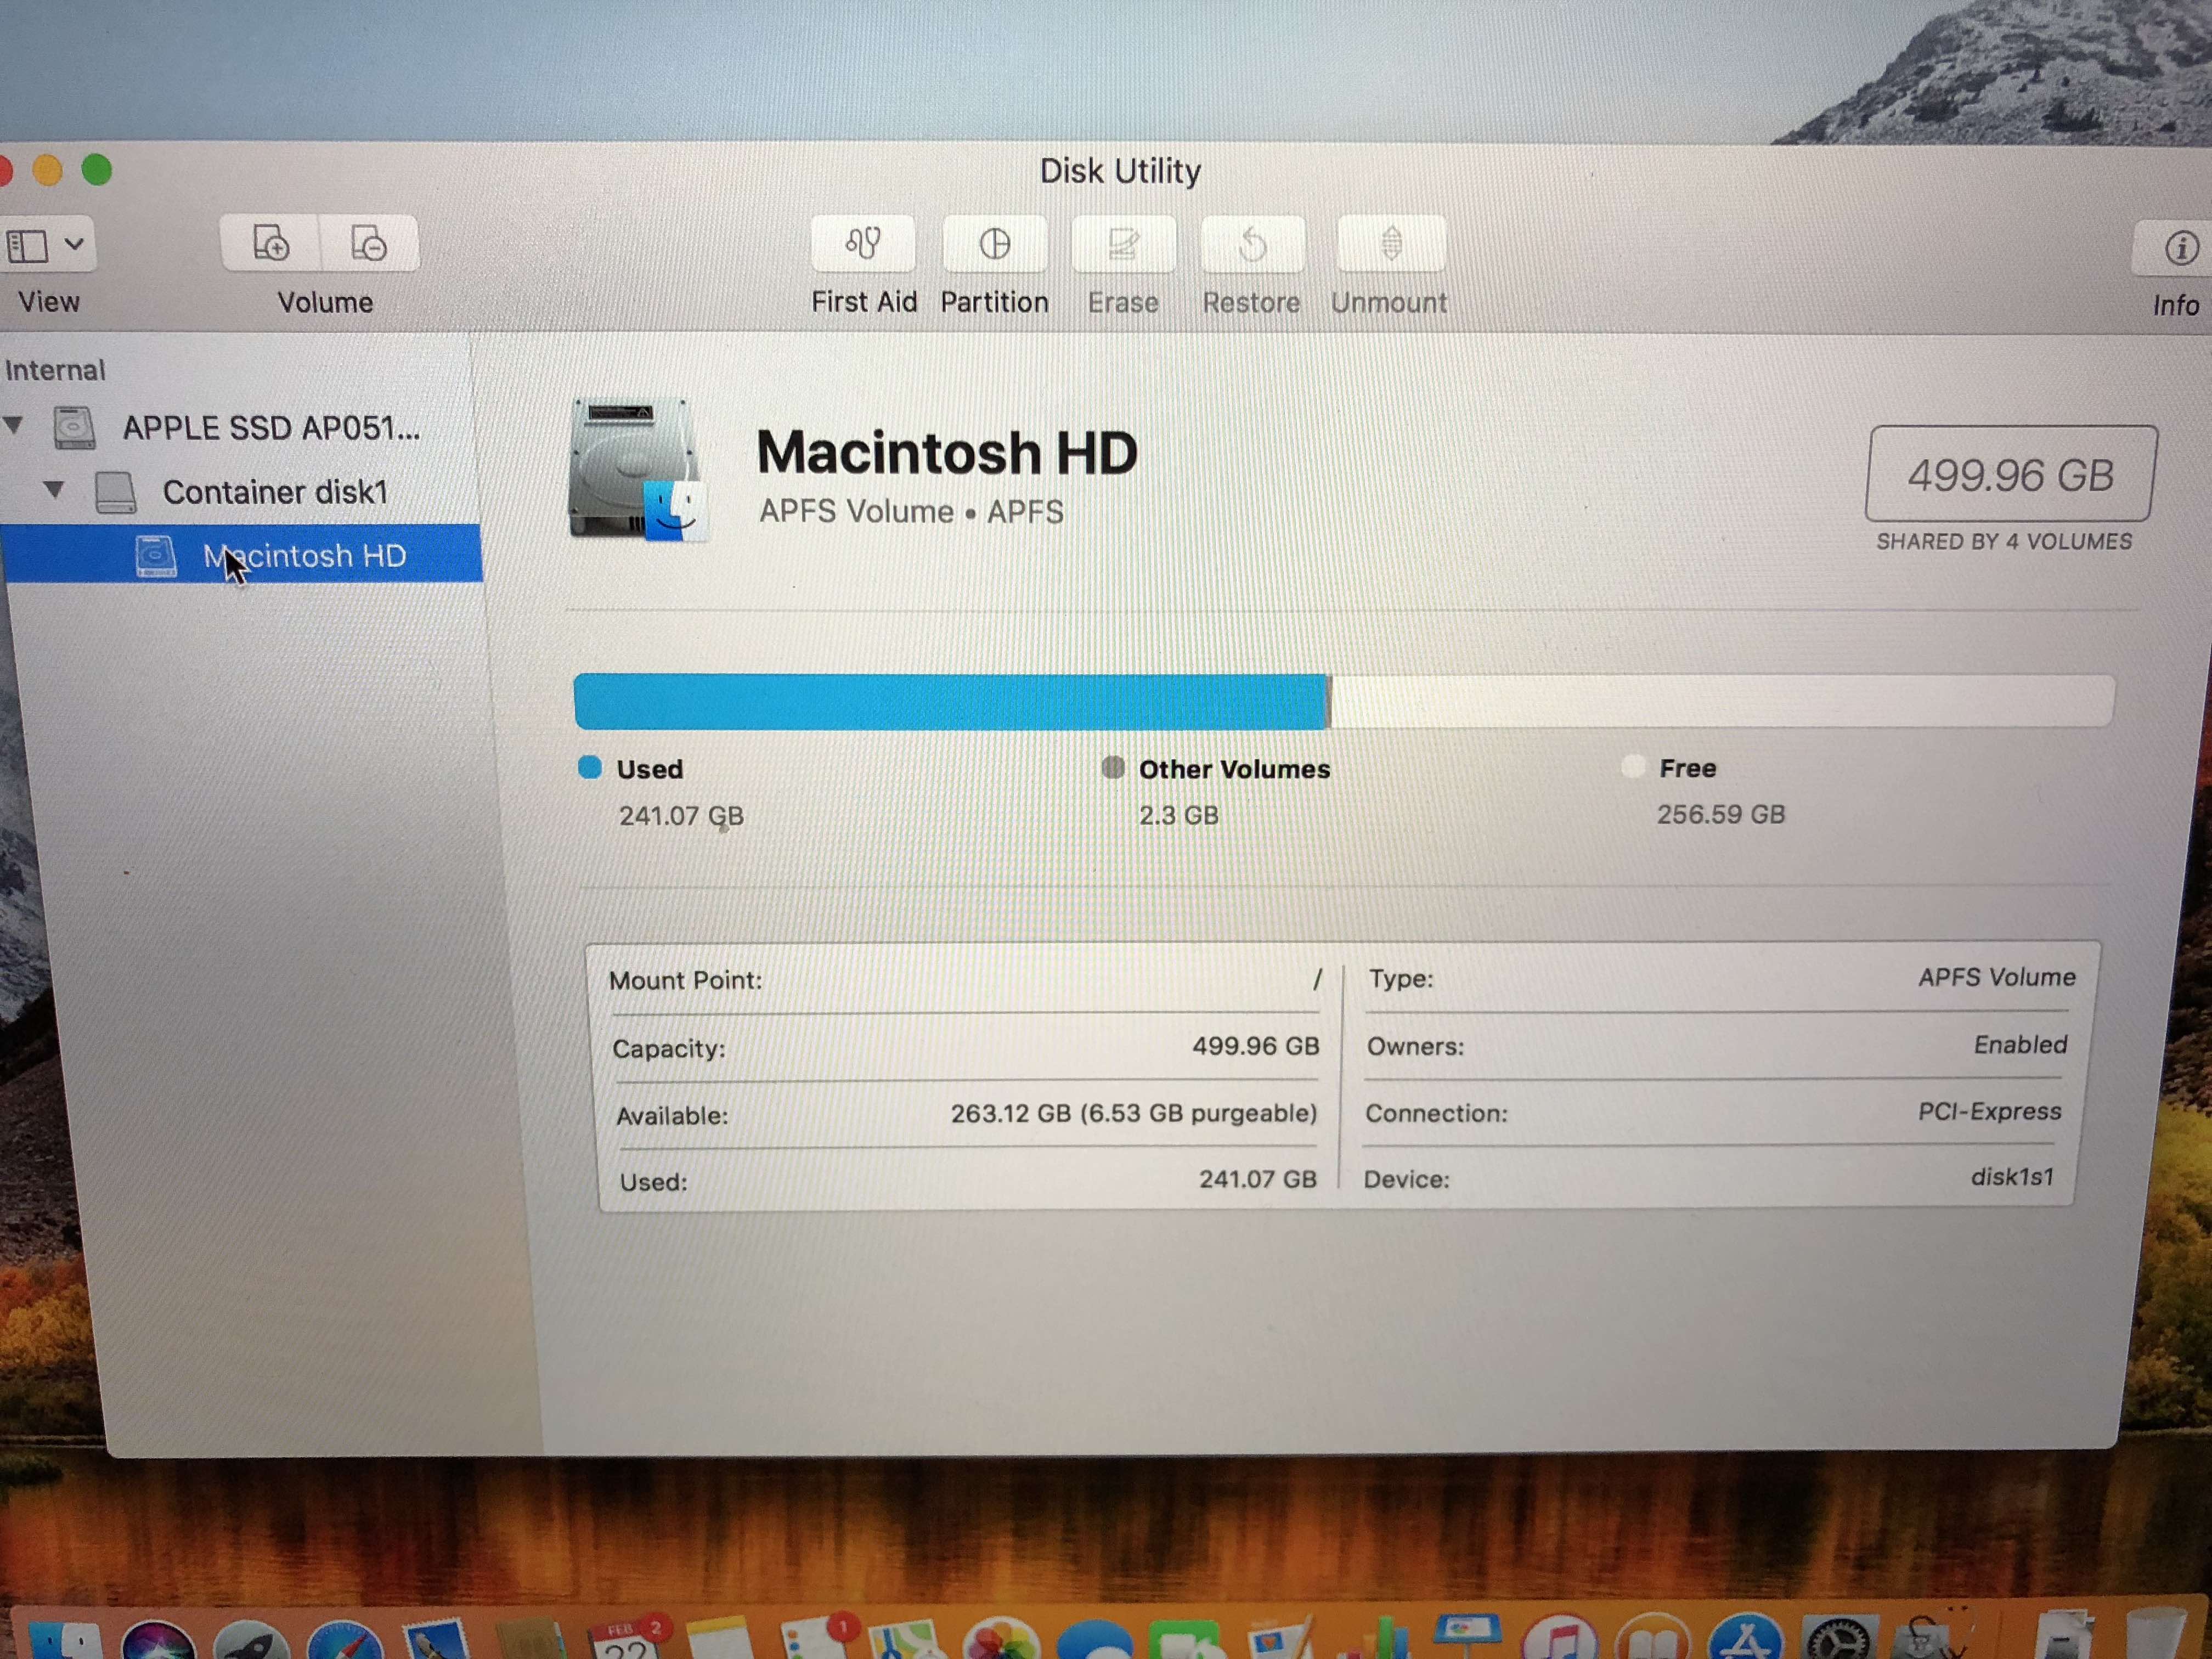Click the Mount Point value slash

1317,979
